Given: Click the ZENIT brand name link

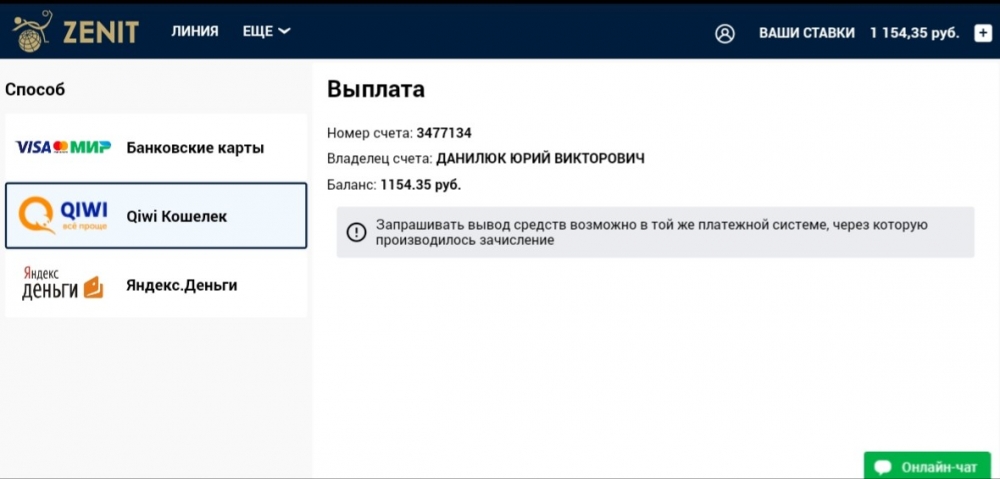Looking at the screenshot, I should (100, 32).
